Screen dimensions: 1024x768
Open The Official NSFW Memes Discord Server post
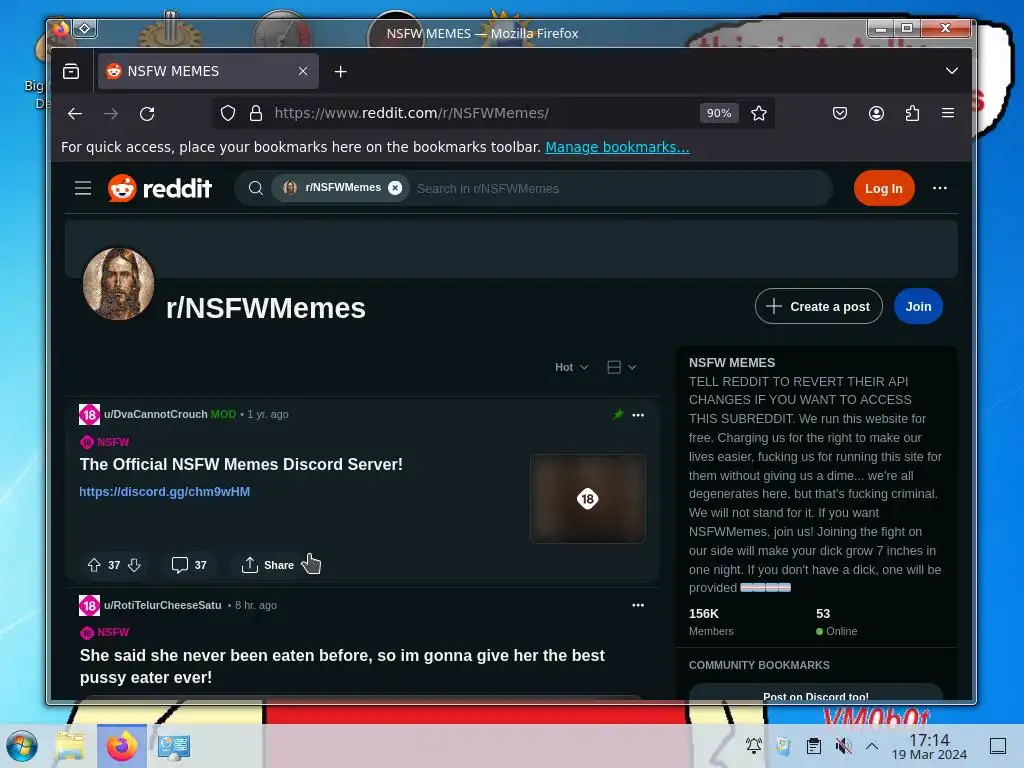[x=241, y=464]
